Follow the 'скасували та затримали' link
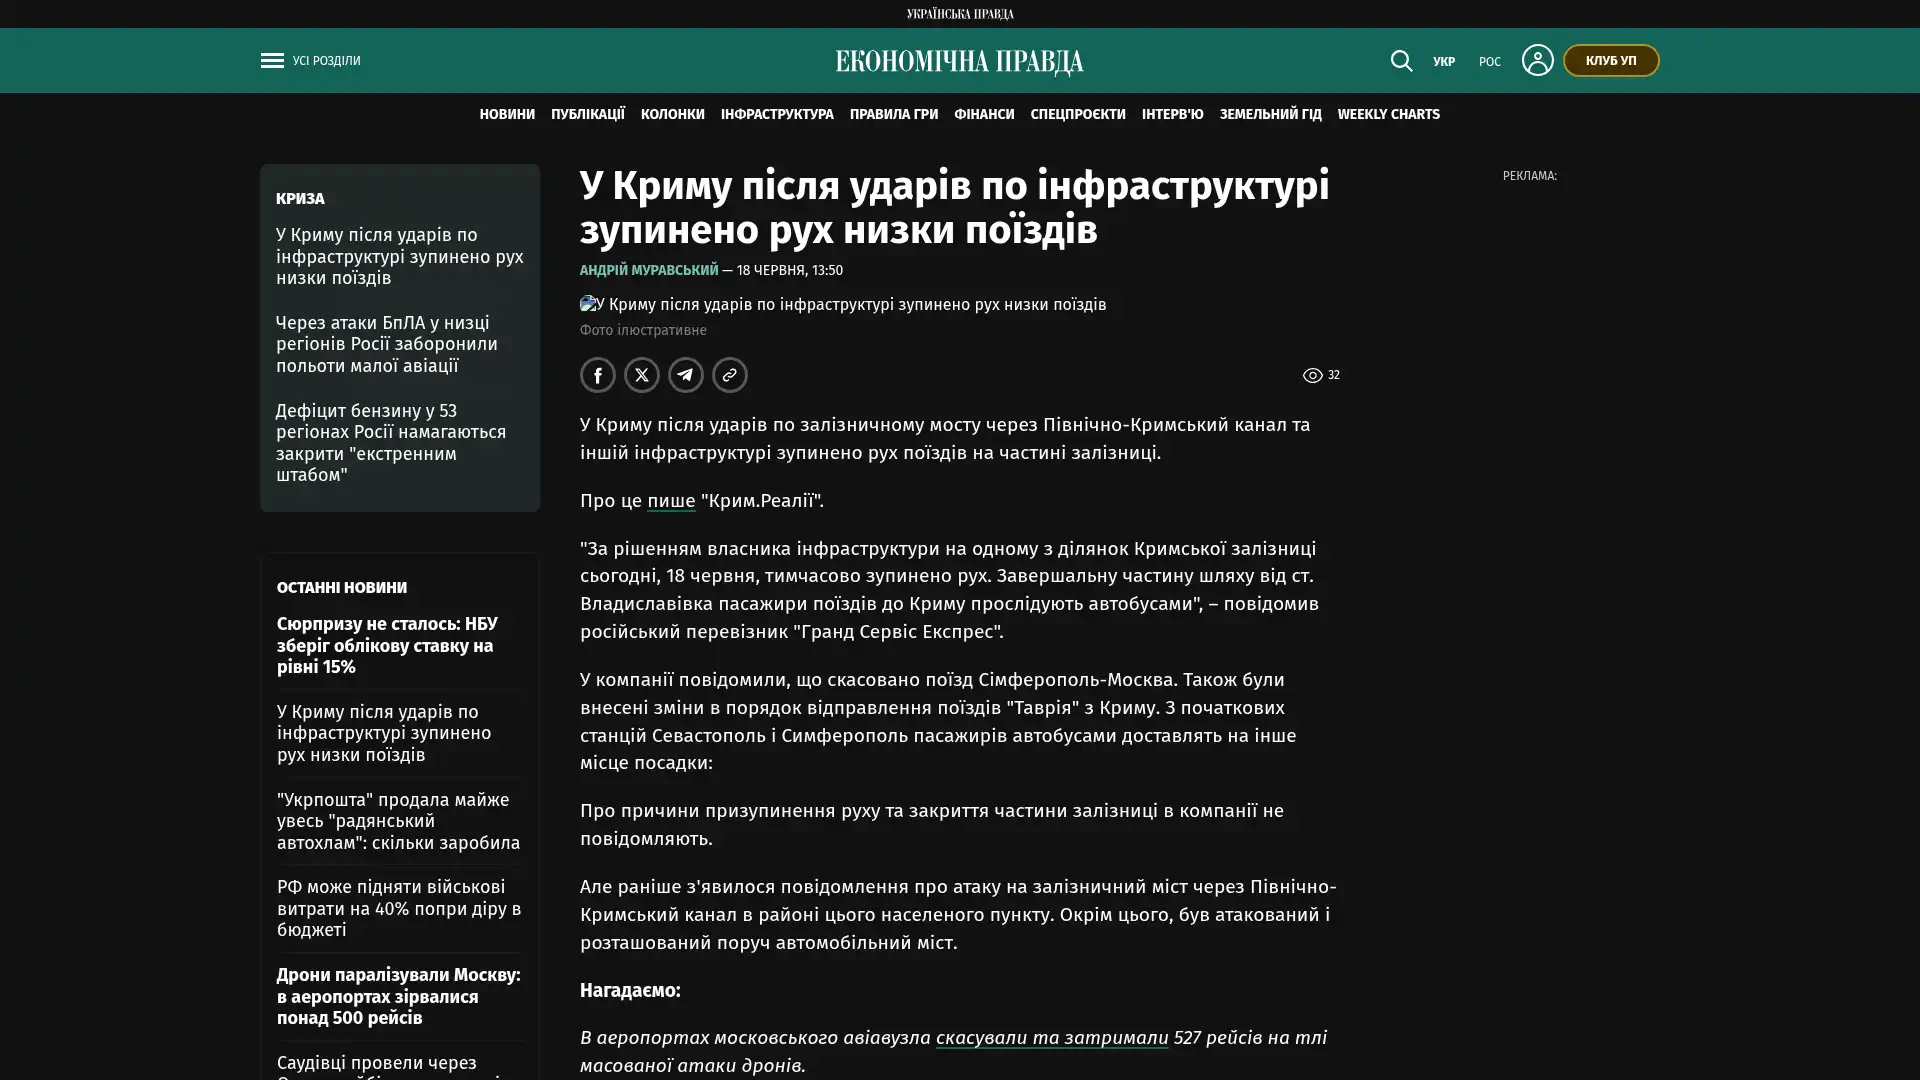The height and width of the screenshot is (1080, 1920). point(1052,1038)
